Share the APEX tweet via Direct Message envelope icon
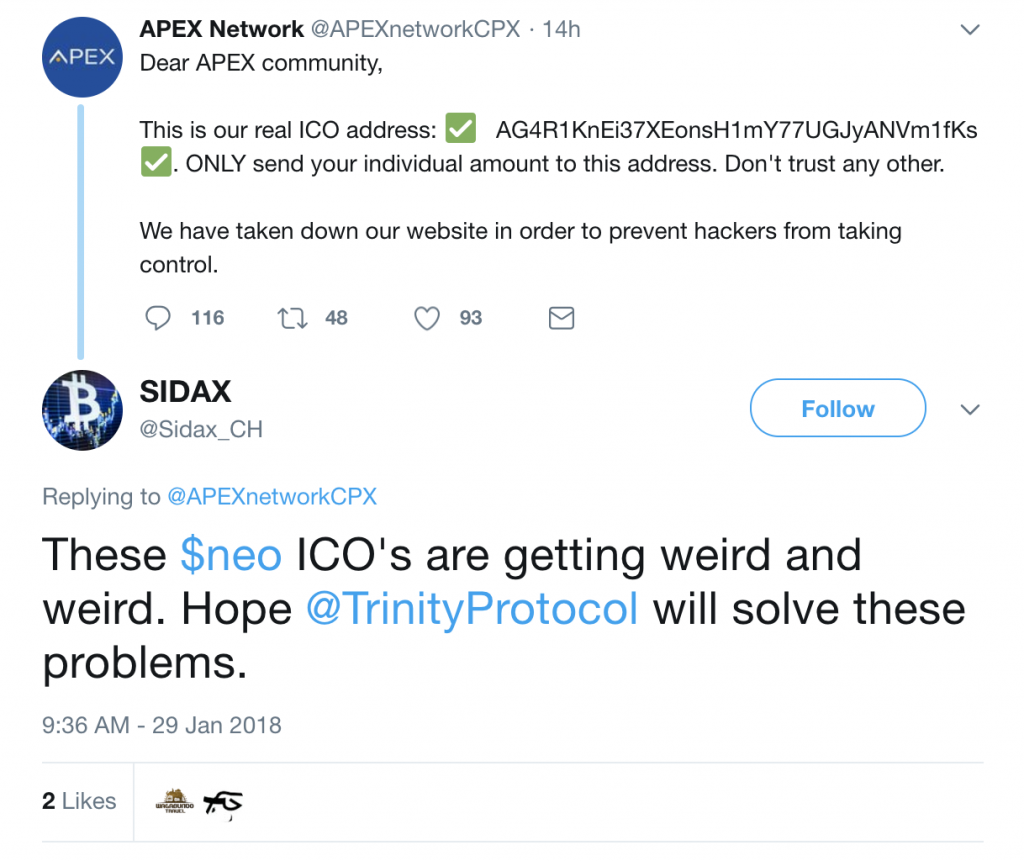Screen dimensions: 1024x861 (x=561, y=318)
